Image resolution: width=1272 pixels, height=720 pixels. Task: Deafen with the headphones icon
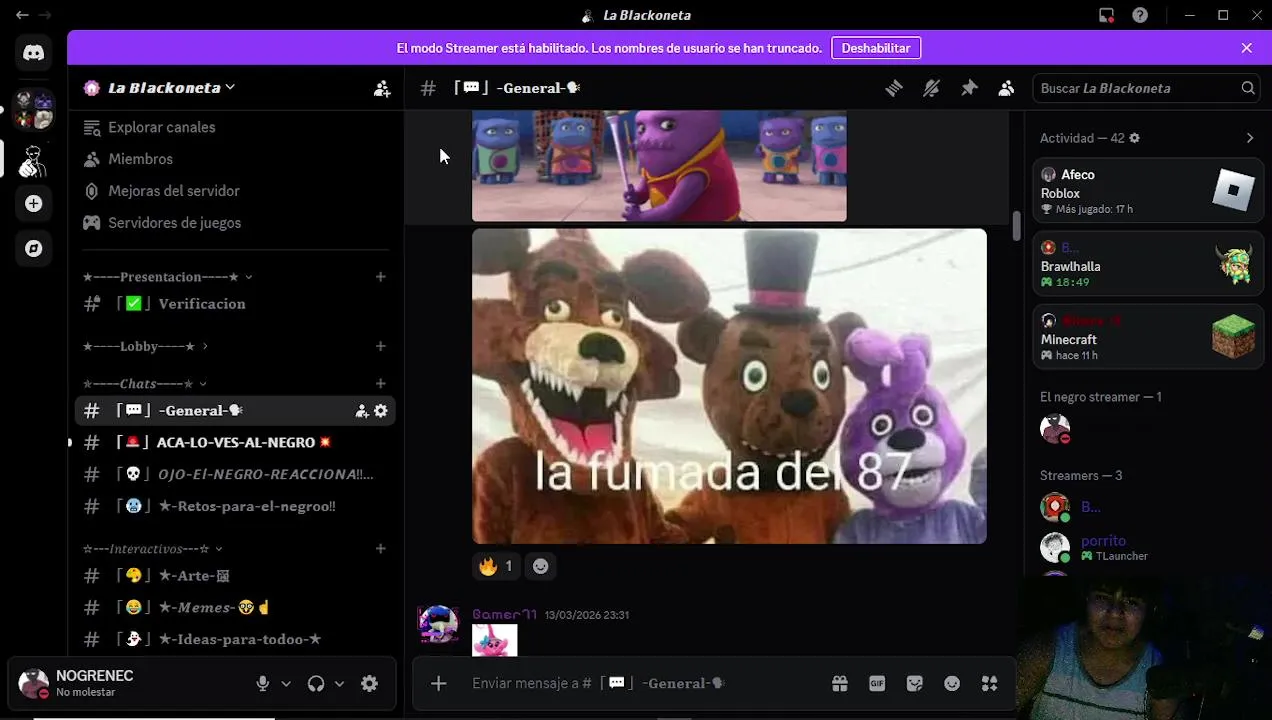[316, 684]
